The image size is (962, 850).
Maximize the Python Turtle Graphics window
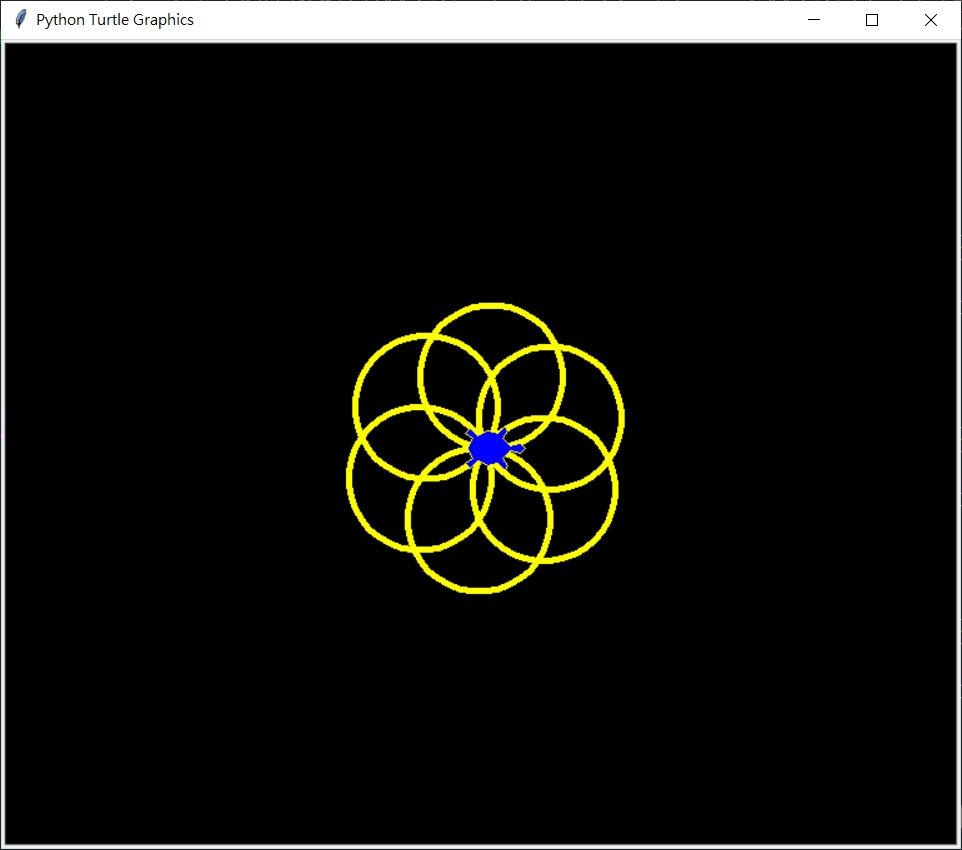[872, 20]
